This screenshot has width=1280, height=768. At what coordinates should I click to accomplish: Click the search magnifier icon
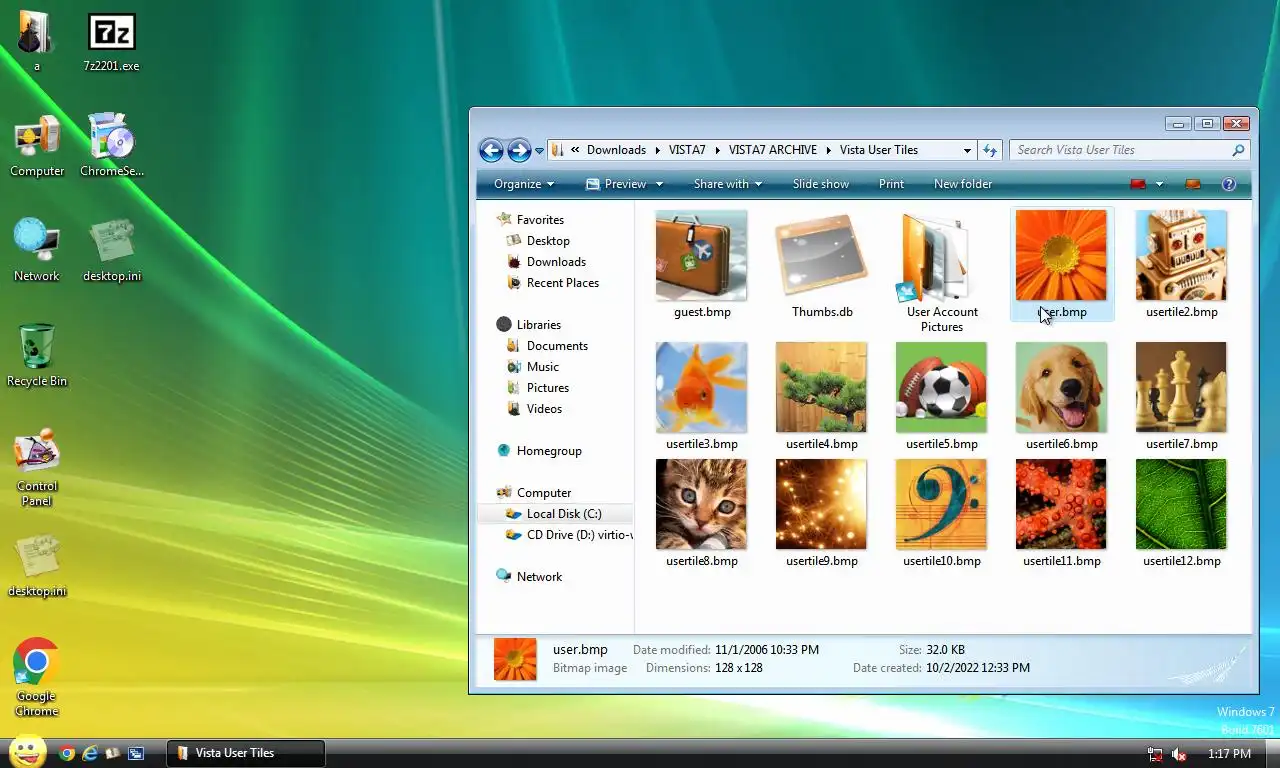(x=1238, y=150)
